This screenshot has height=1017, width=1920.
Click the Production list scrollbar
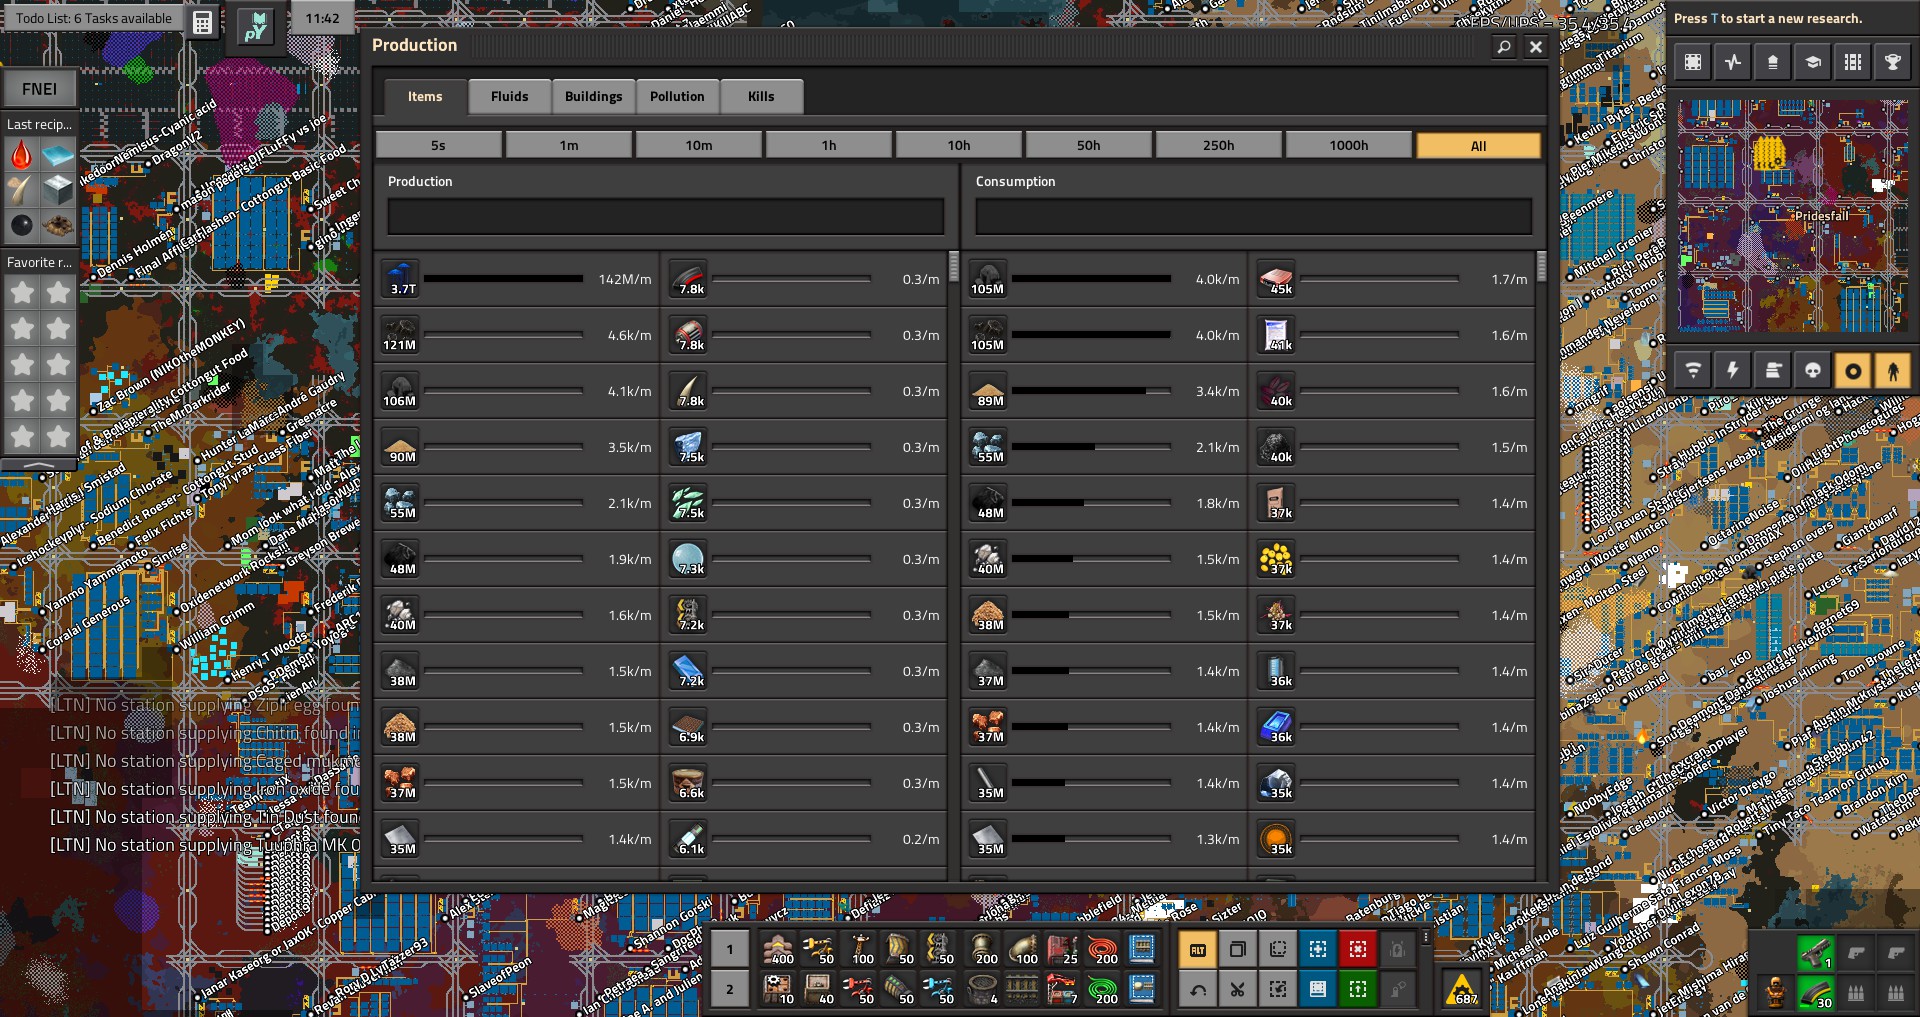(x=954, y=266)
